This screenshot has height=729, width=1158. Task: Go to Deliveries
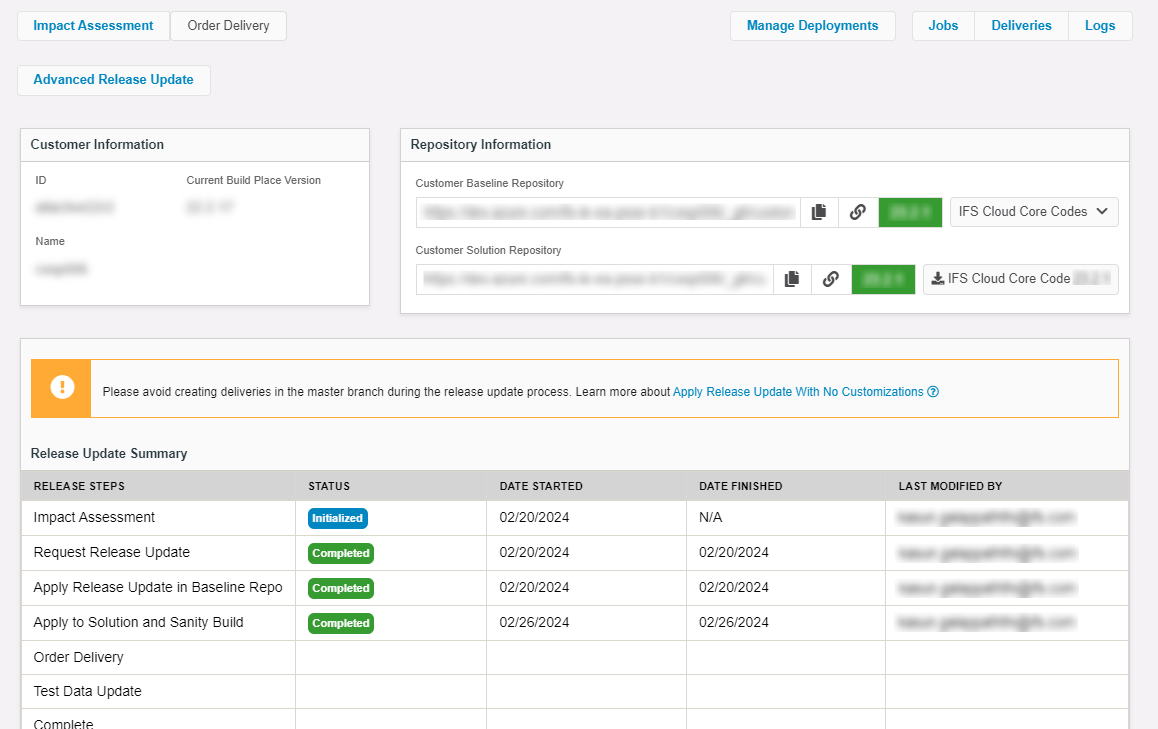point(1021,26)
